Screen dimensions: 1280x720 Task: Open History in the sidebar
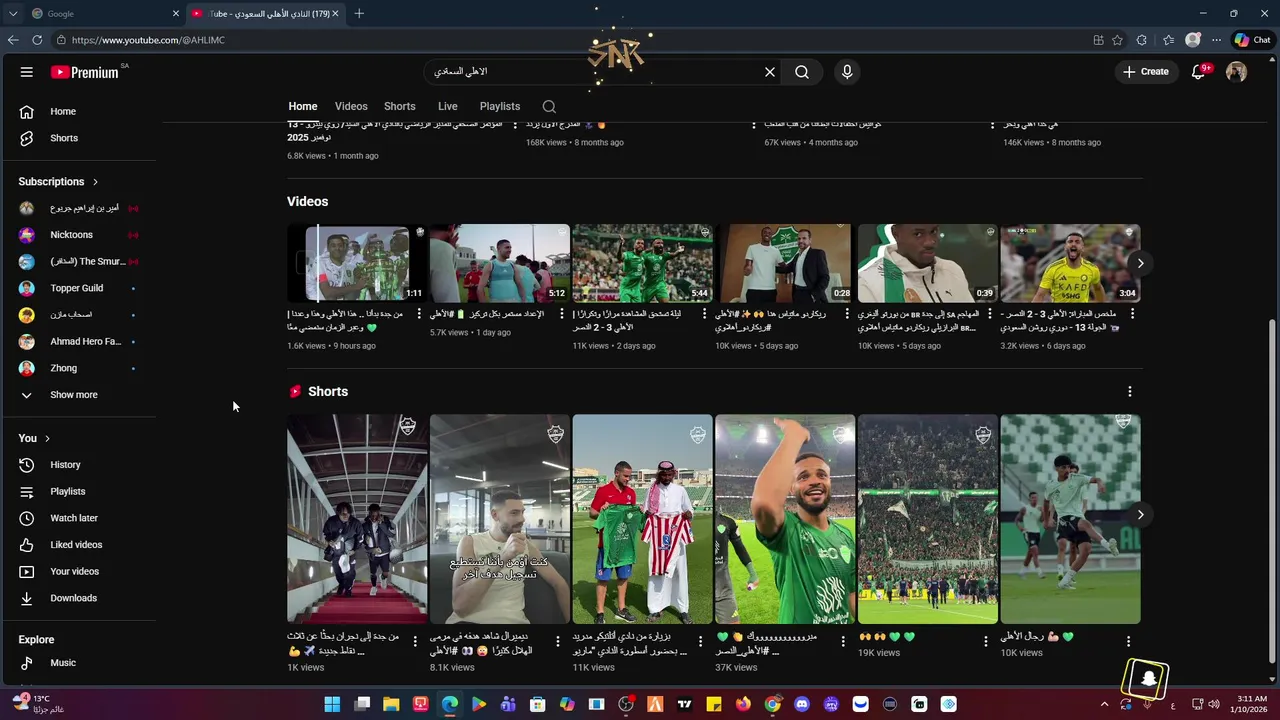65,465
